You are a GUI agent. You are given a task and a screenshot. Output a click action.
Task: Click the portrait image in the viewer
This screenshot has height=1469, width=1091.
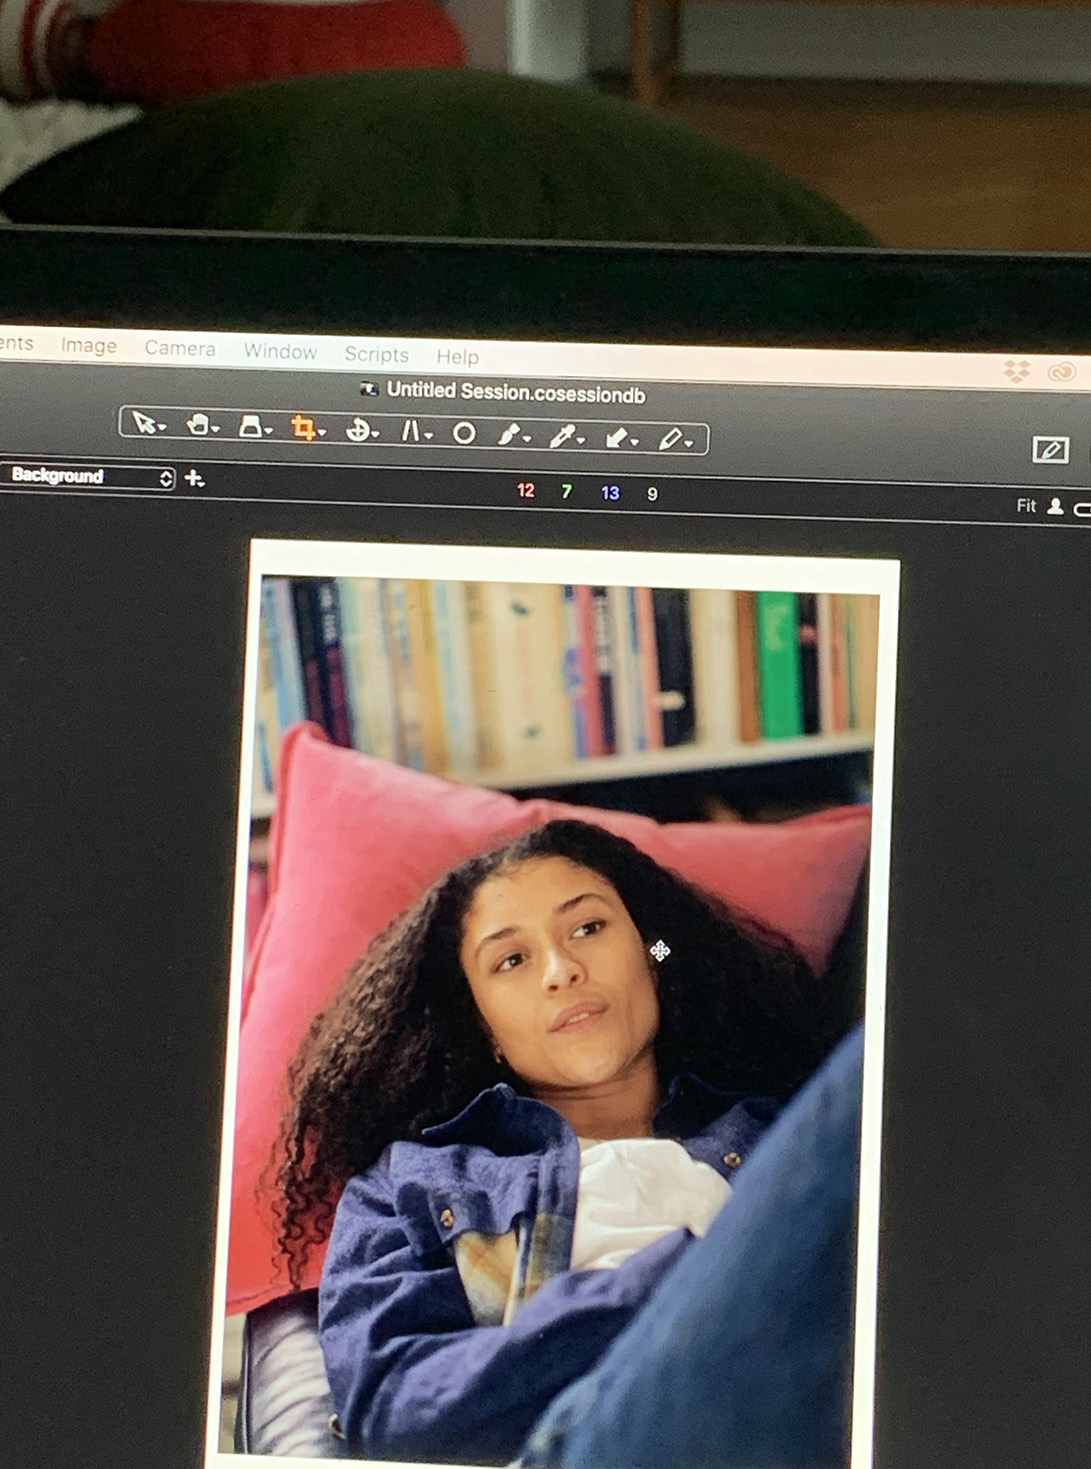(560, 1000)
